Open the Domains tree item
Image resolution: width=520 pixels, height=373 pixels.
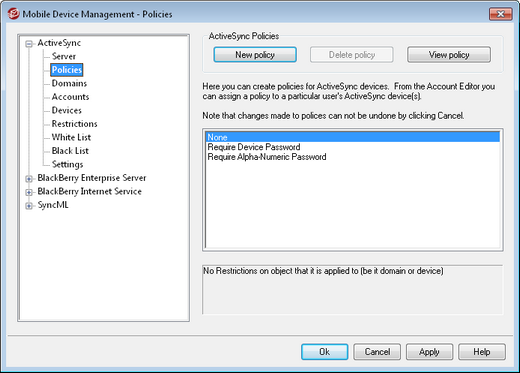pos(69,83)
